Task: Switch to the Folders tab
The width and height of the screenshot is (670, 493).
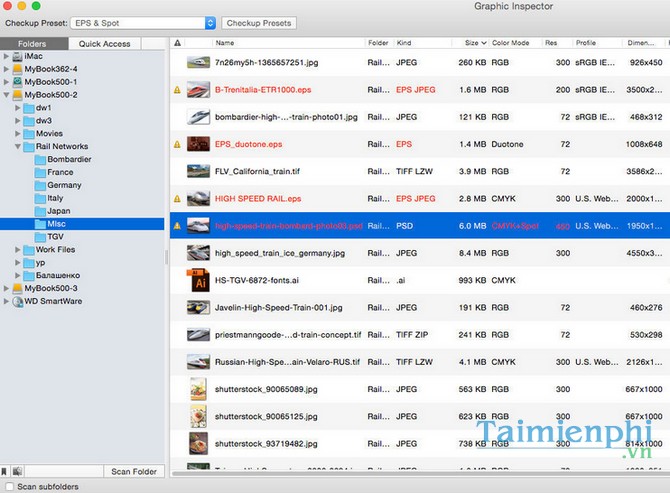Action: 32,44
